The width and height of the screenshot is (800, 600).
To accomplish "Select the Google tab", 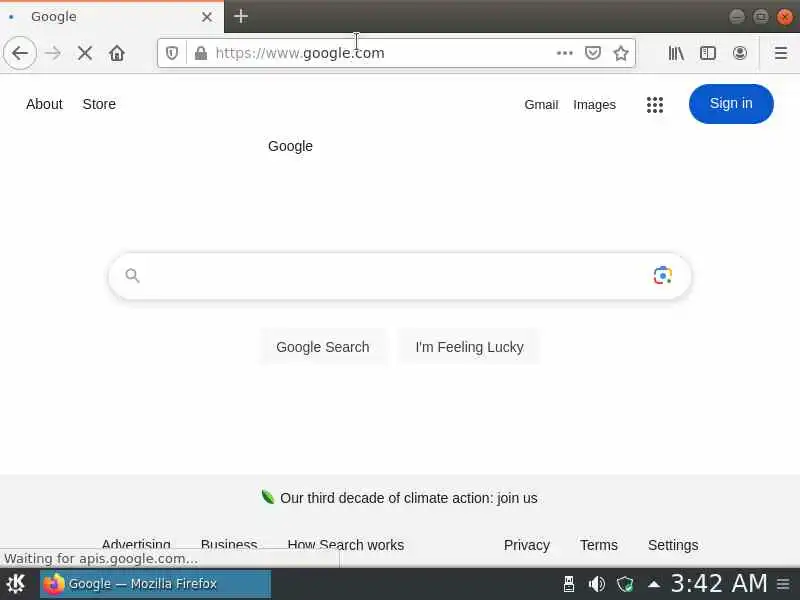I will [112, 17].
